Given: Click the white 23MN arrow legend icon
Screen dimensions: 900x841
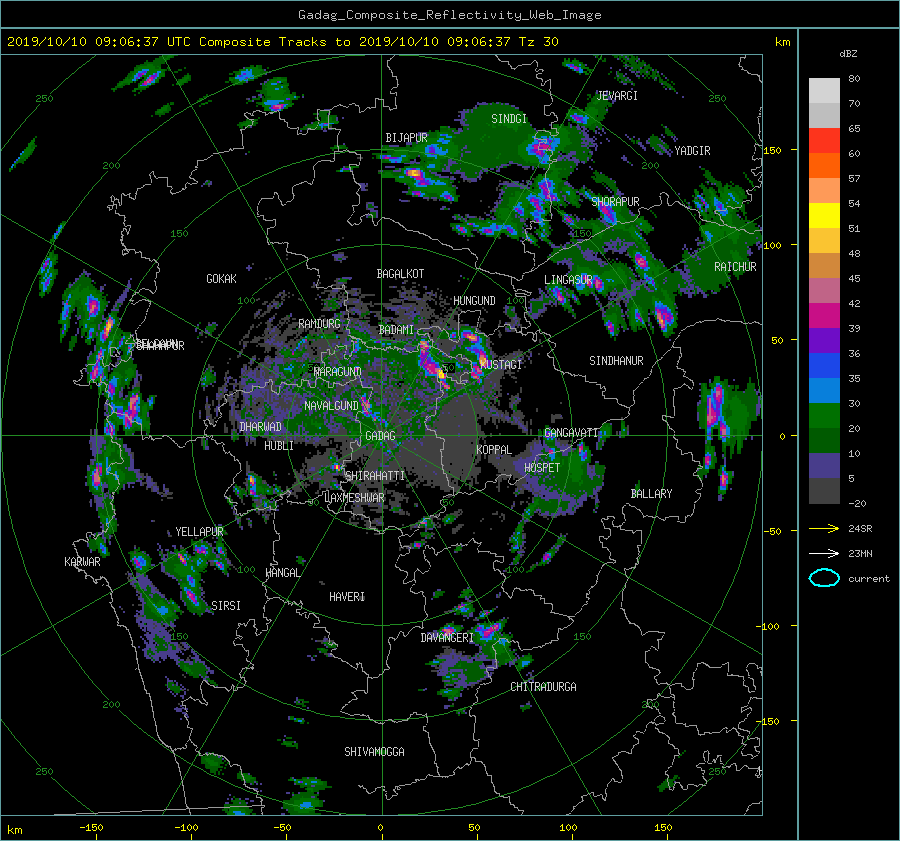Looking at the screenshot, I should tap(824, 553).
